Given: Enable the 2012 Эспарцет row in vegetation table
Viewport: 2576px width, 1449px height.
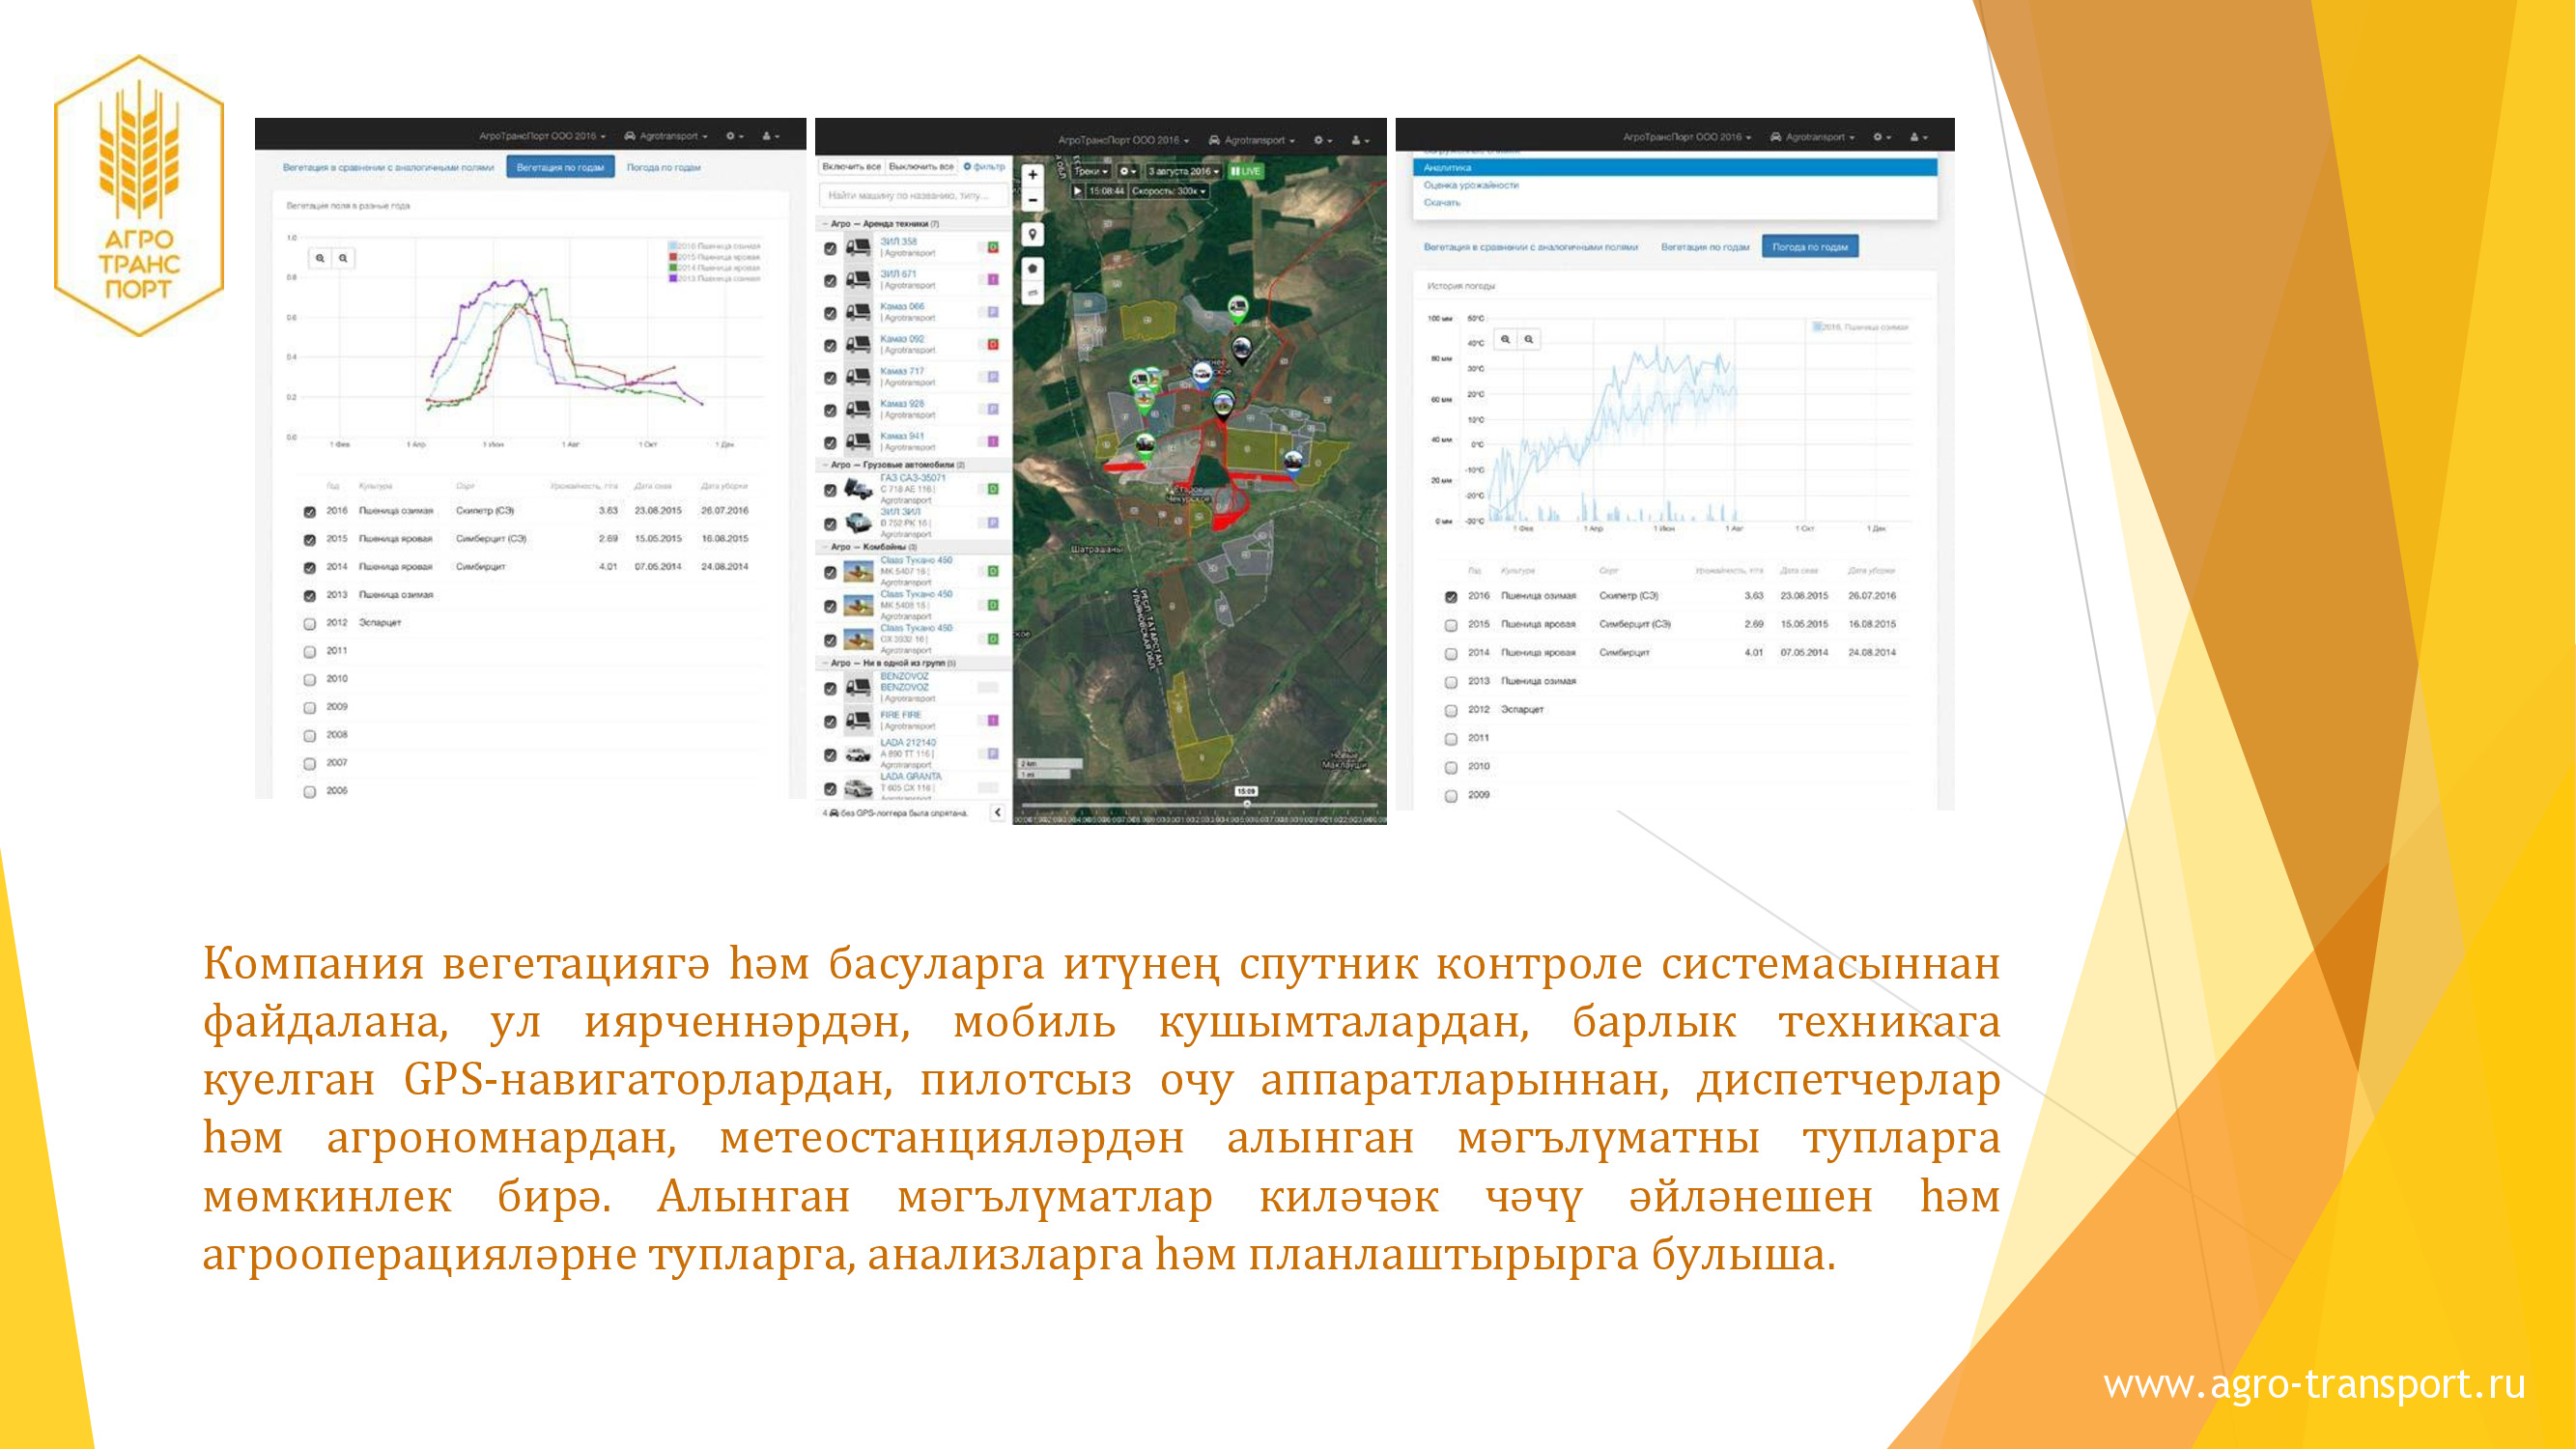Looking at the screenshot, I should point(310,623).
